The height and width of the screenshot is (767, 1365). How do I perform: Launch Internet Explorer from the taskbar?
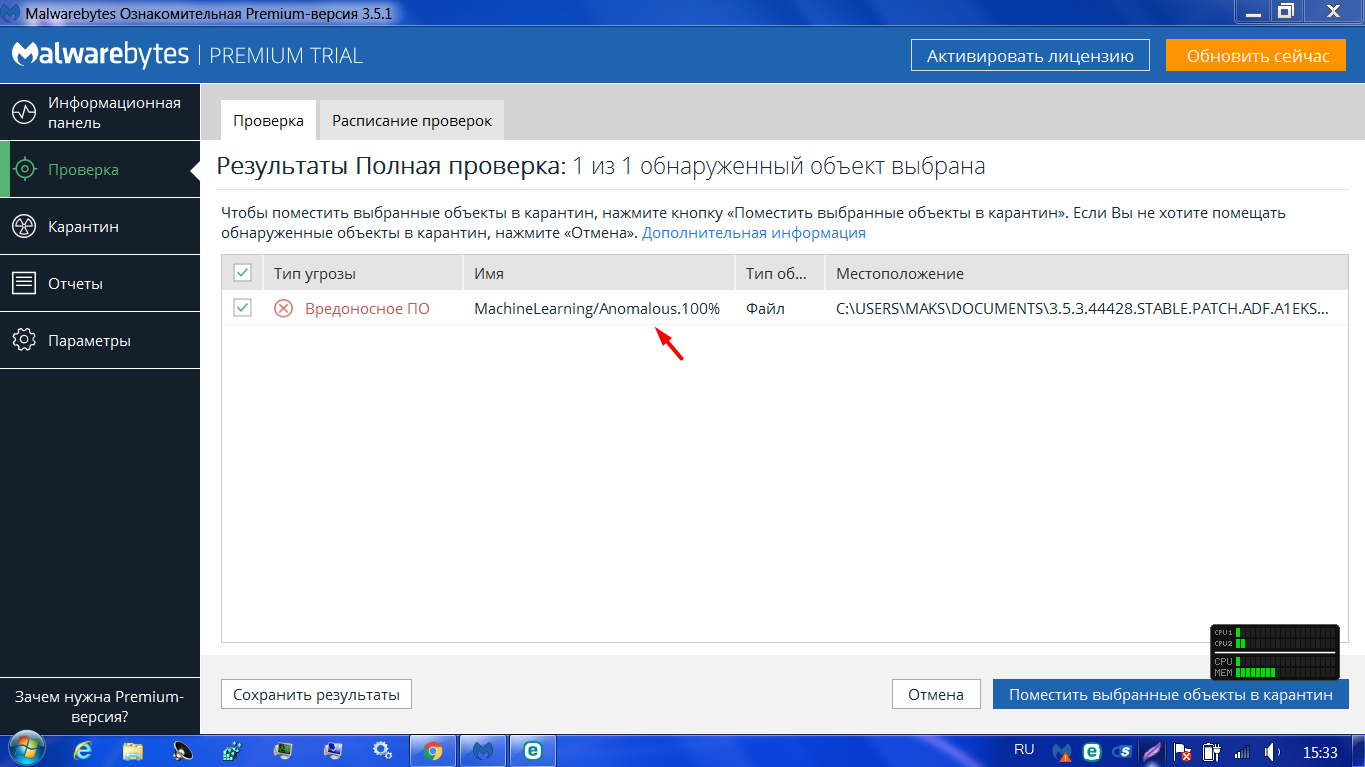(83, 750)
